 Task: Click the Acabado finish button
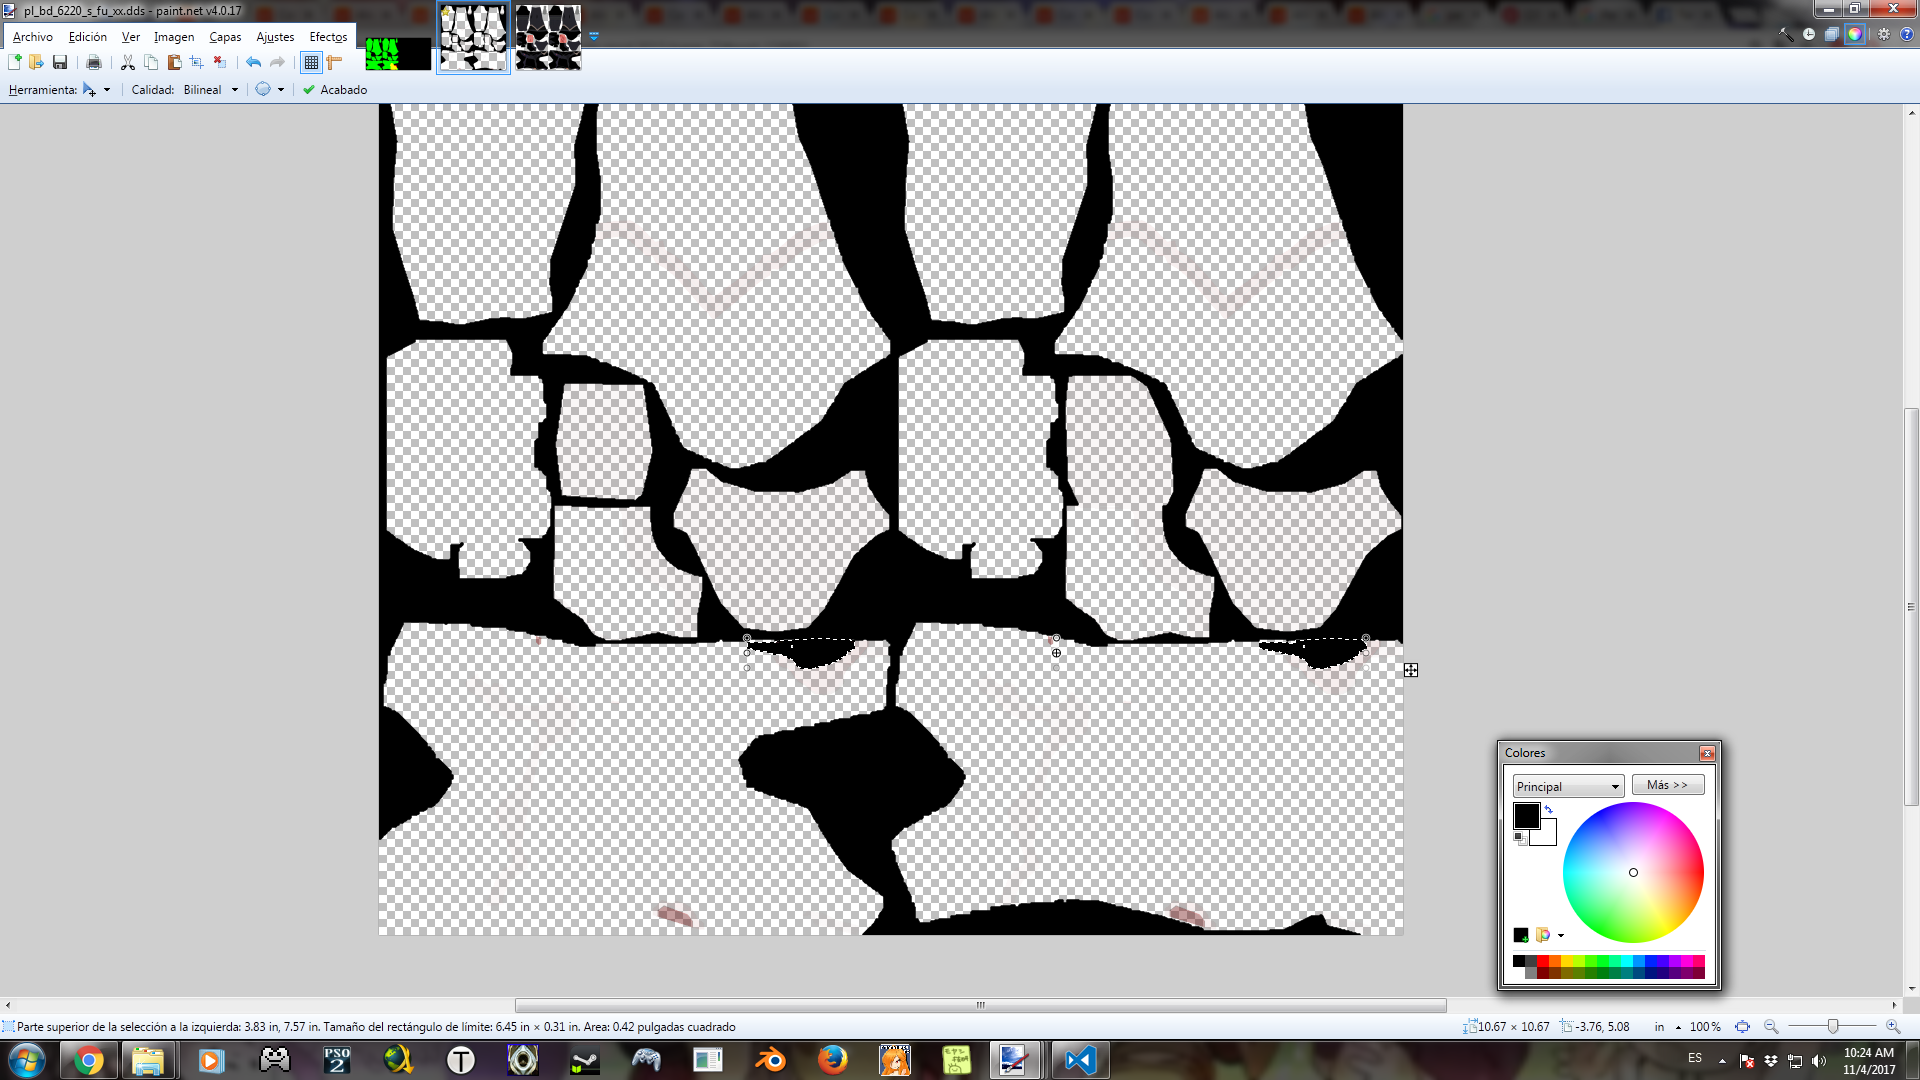point(335,90)
